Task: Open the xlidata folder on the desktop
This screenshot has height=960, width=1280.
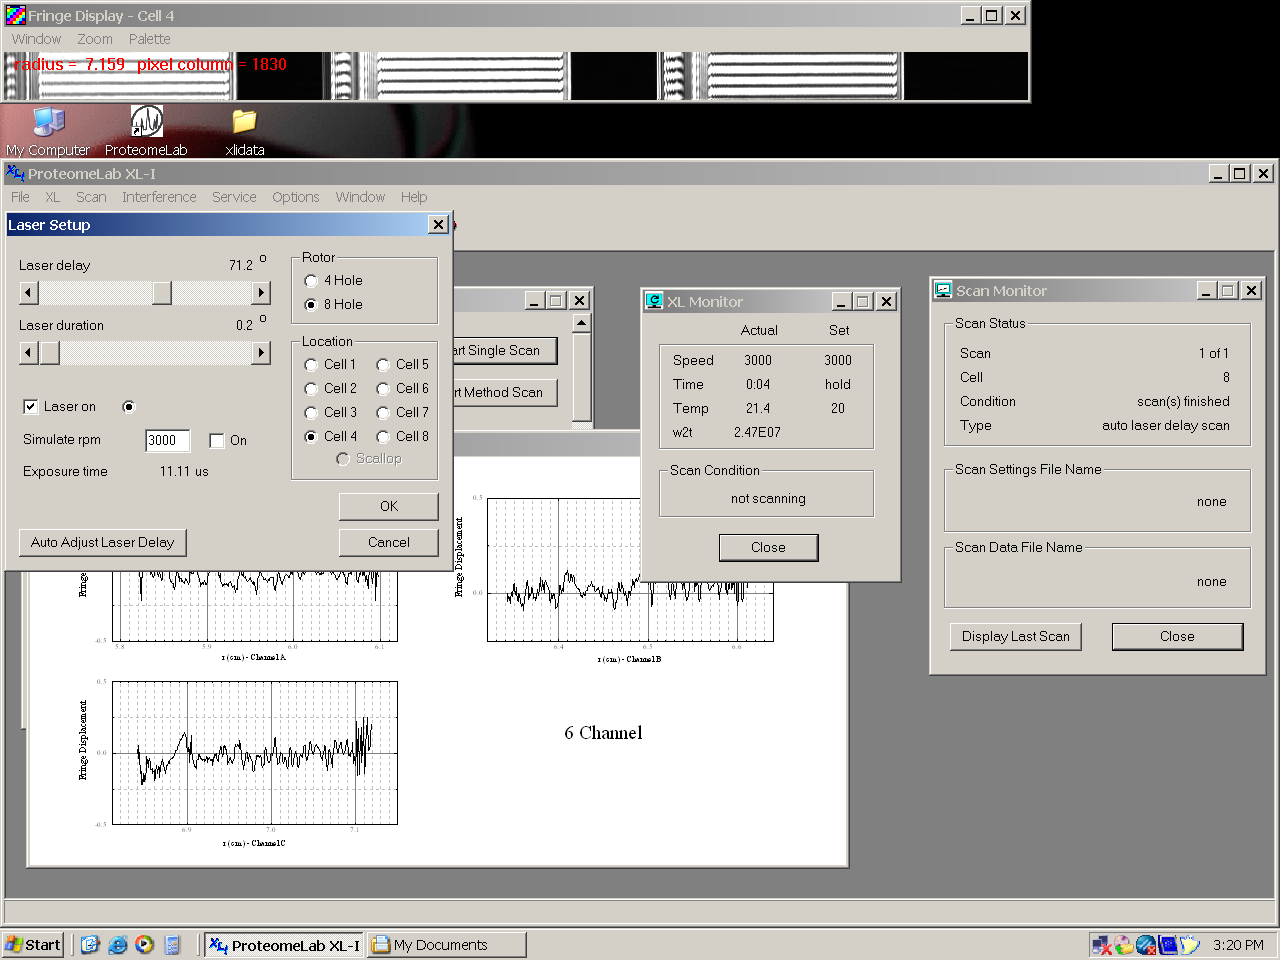Action: [244, 123]
